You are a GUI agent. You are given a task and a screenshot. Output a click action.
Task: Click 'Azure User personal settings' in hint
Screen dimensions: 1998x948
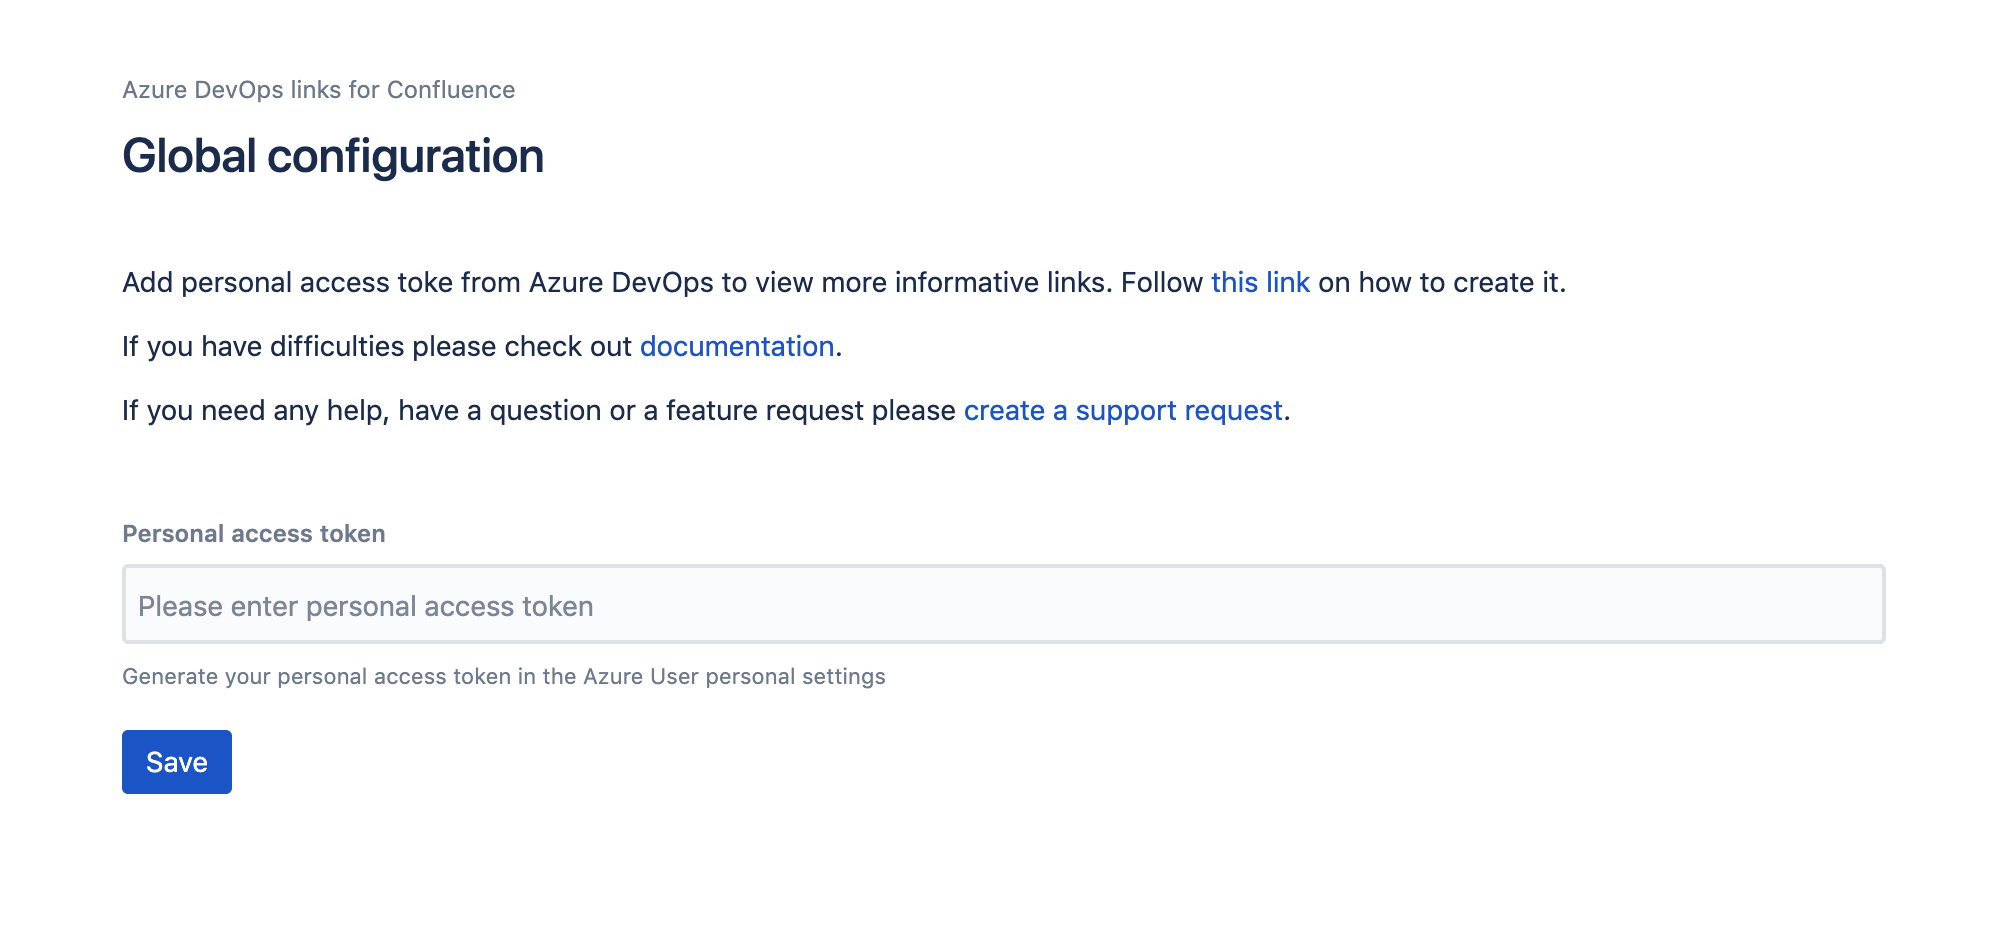click(x=734, y=677)
